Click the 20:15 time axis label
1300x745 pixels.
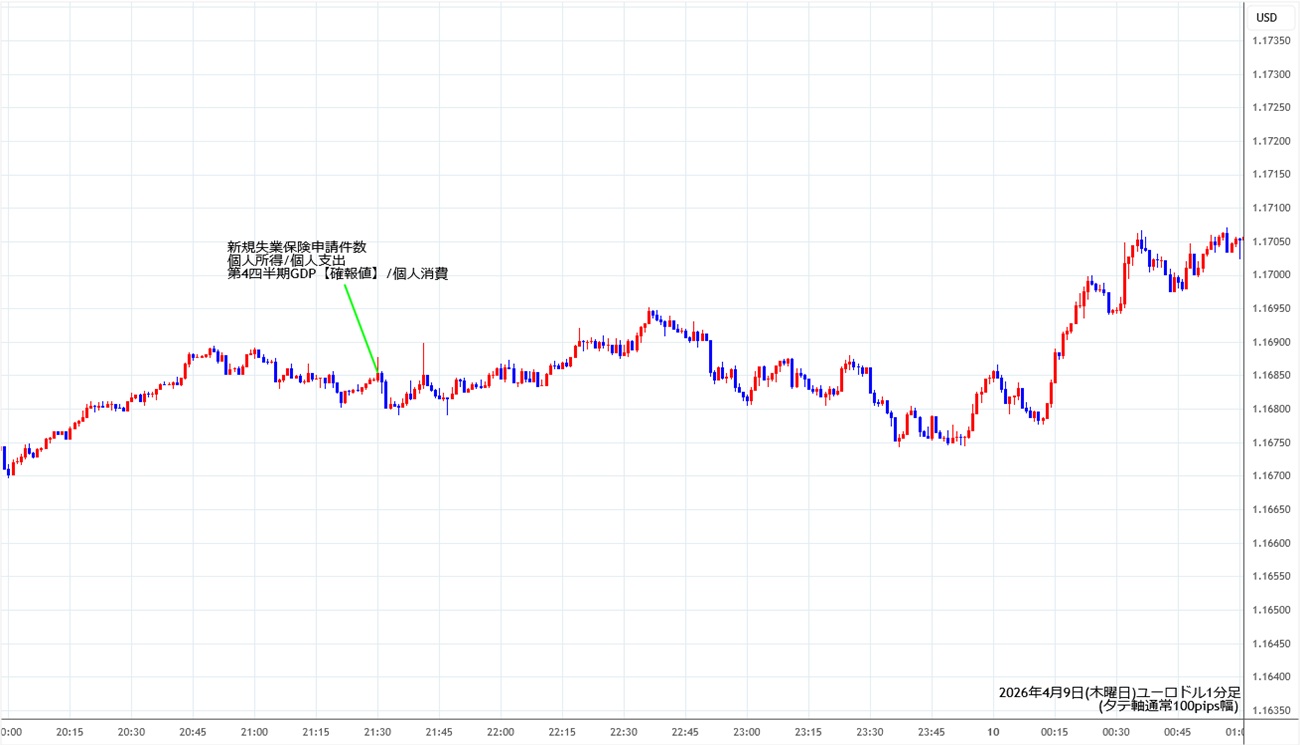(x=69, y=732)
